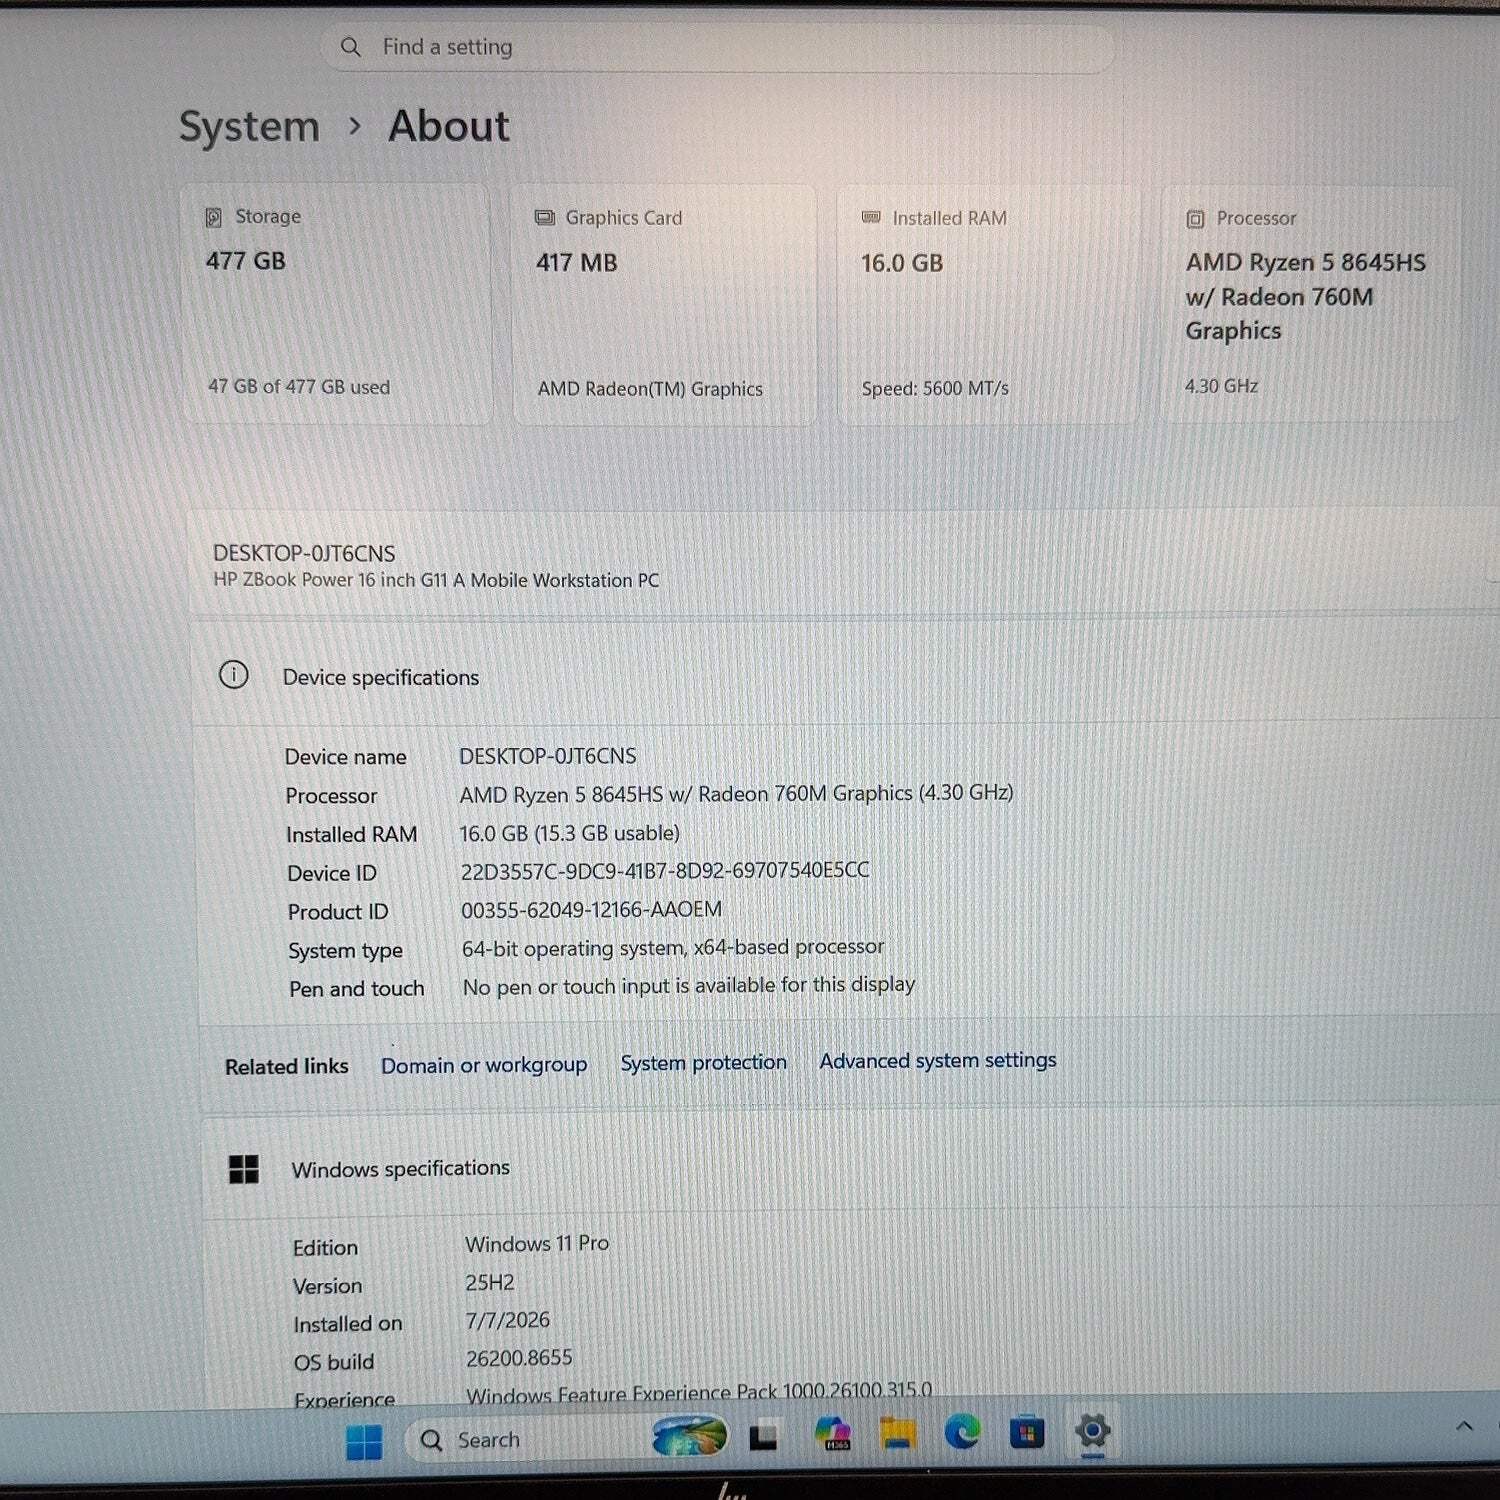The width and height of the screenshot is (1500, 1500).
Task: Open Microsoft Store from the taskbar
Action: tap(1027, 1433)
